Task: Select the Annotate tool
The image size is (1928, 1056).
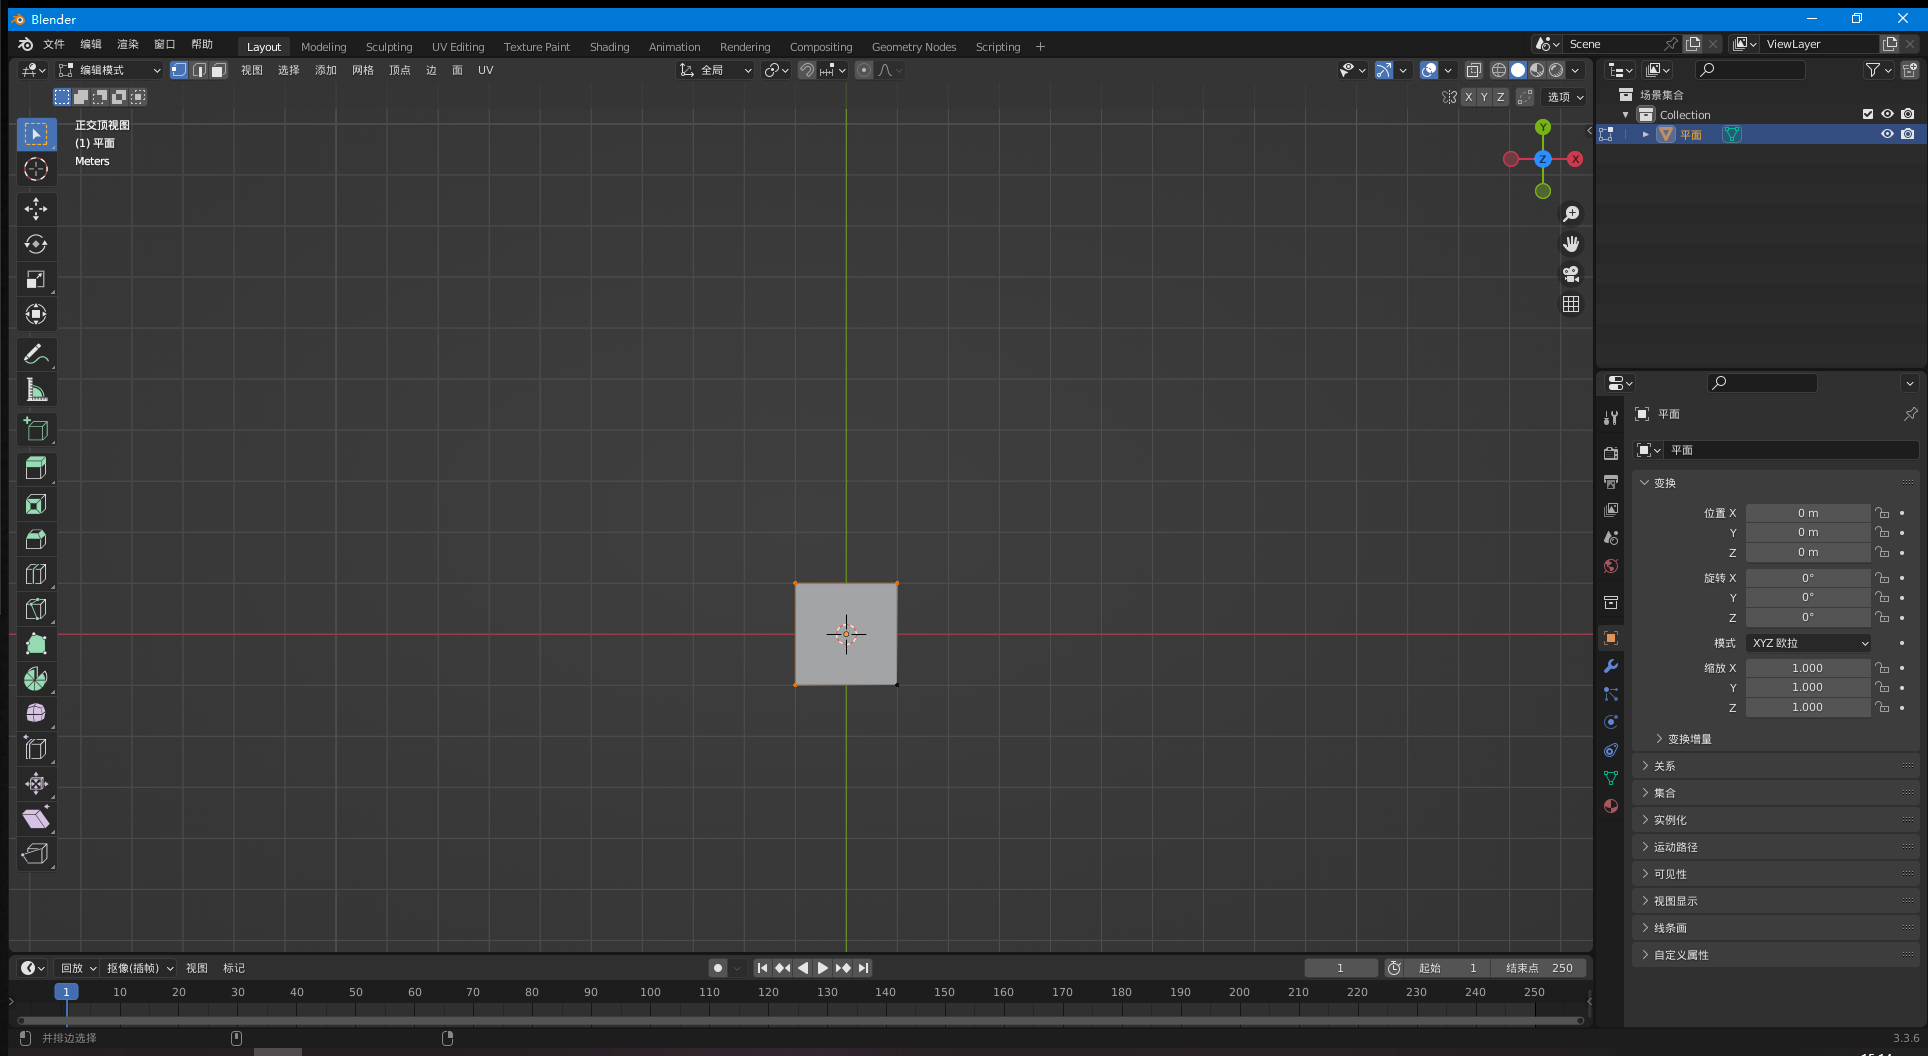Action: tap(36, 354)
